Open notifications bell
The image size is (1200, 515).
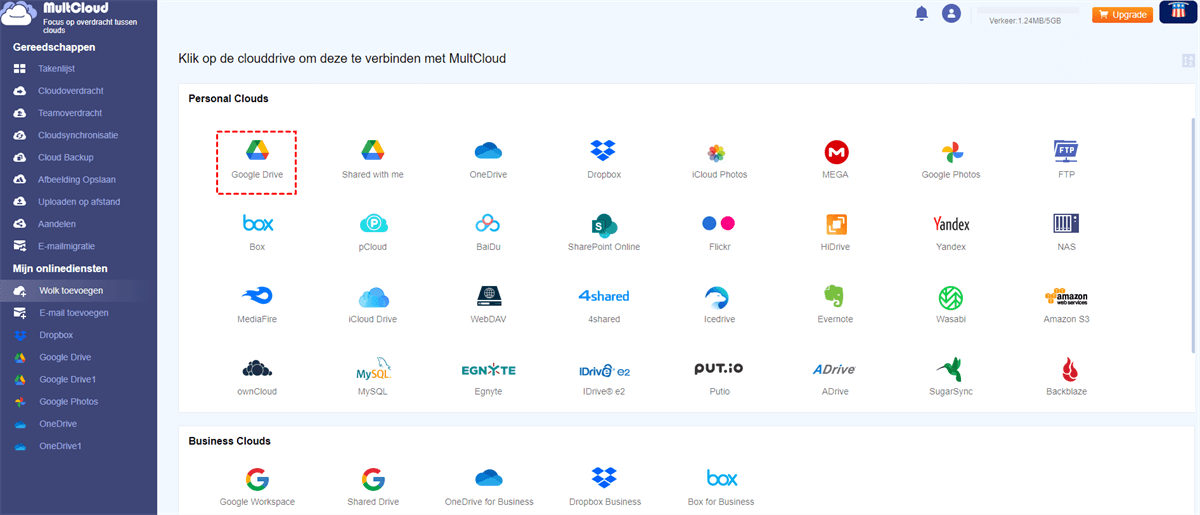921,13
